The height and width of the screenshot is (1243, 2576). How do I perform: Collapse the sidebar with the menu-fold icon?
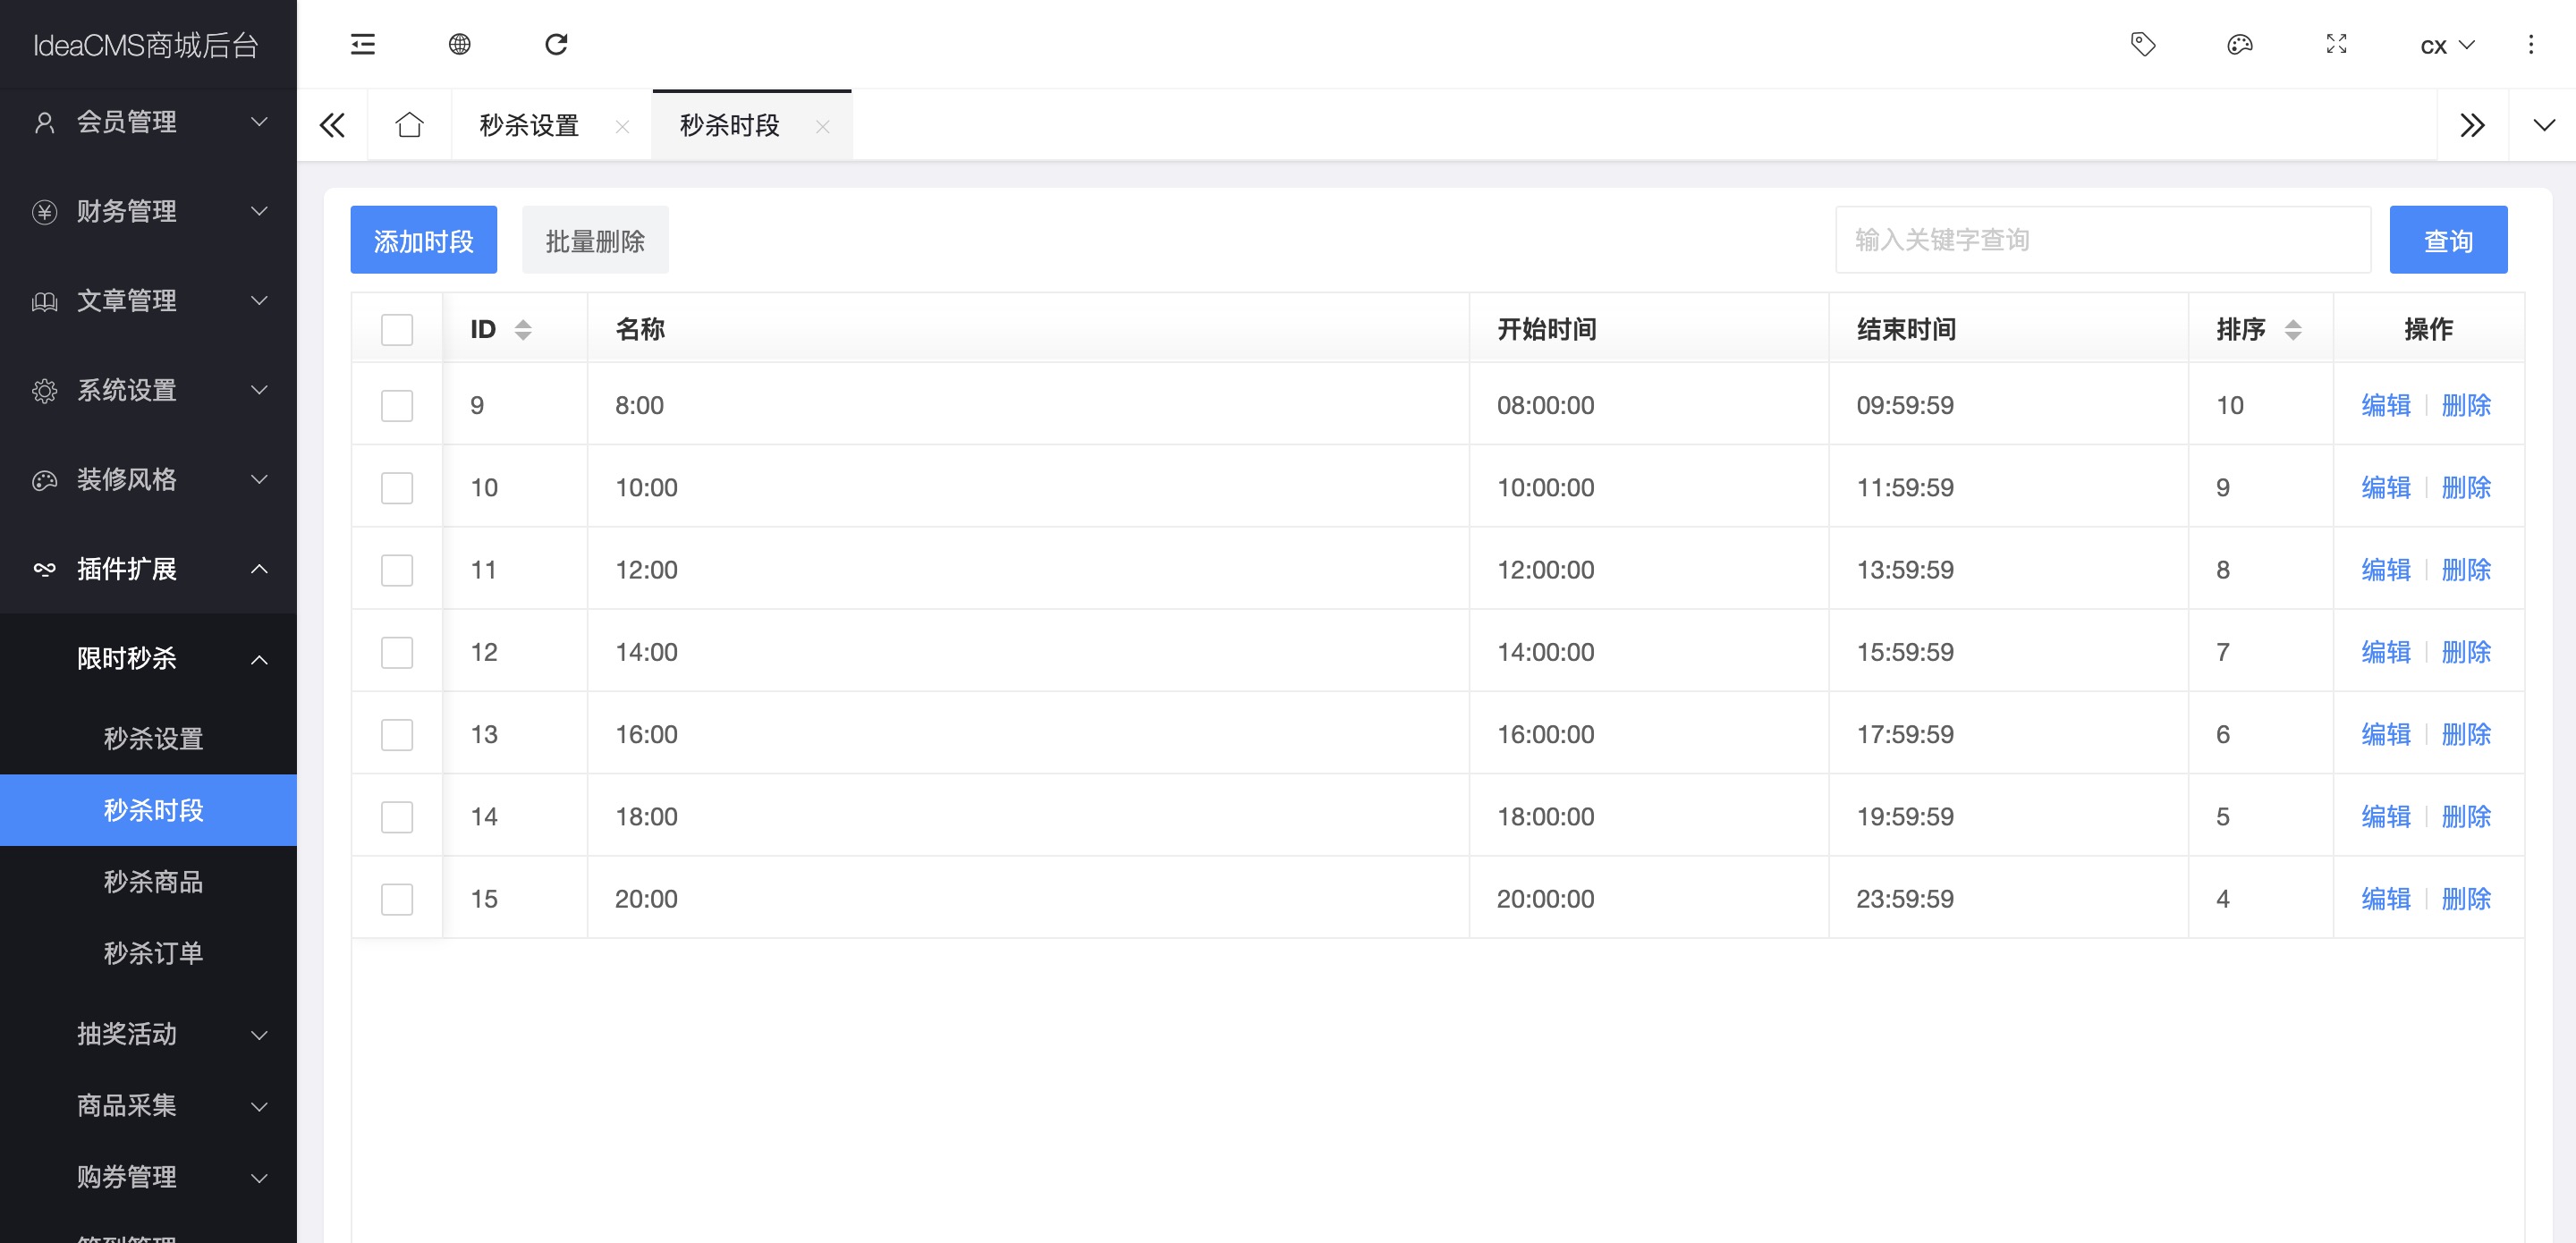pos(362,44)
